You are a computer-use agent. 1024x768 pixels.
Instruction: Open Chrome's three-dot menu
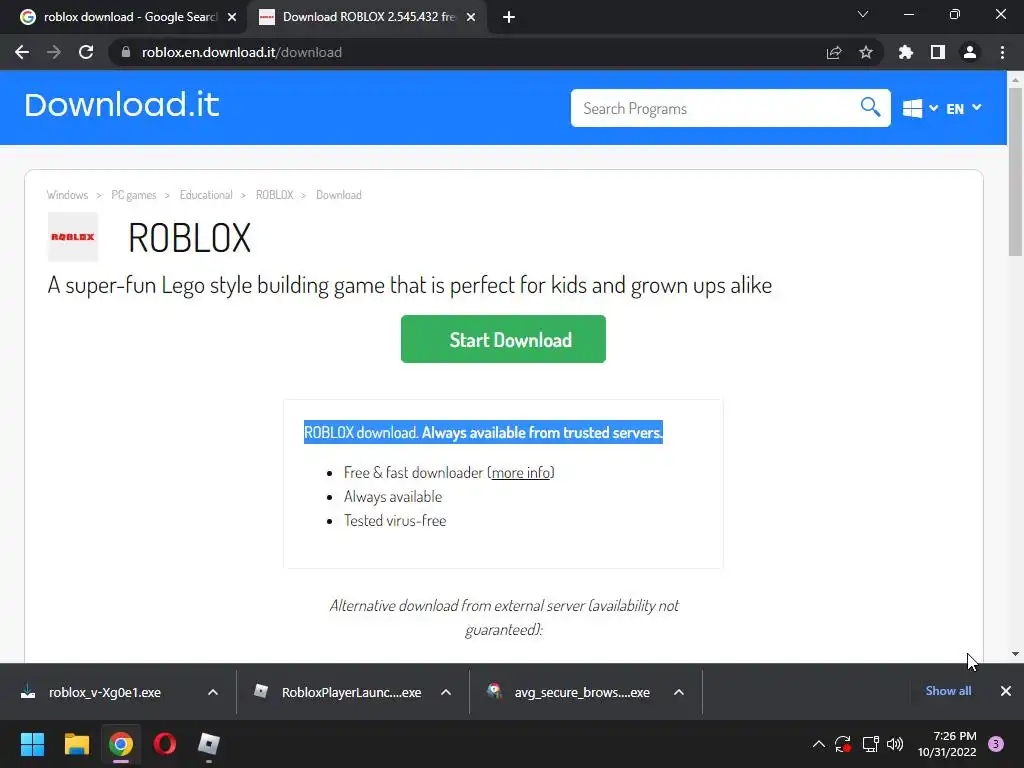[x=1002, y=52]
